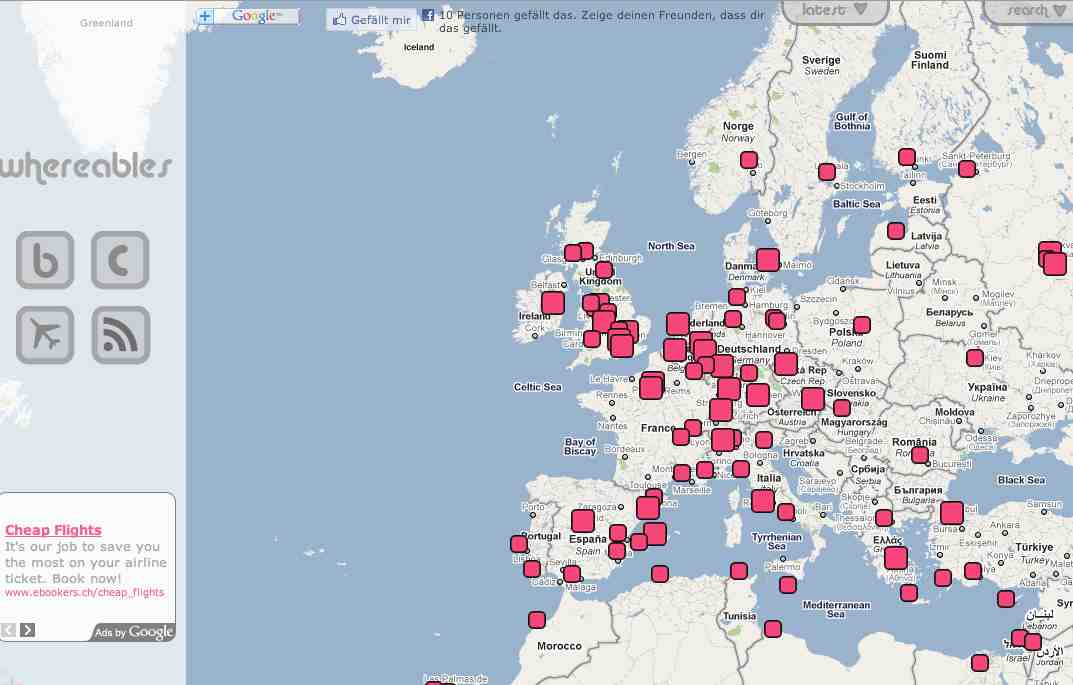Click the plus icon beside the Google logo
The image size is (1073, 685).
(x=205, y=16)
